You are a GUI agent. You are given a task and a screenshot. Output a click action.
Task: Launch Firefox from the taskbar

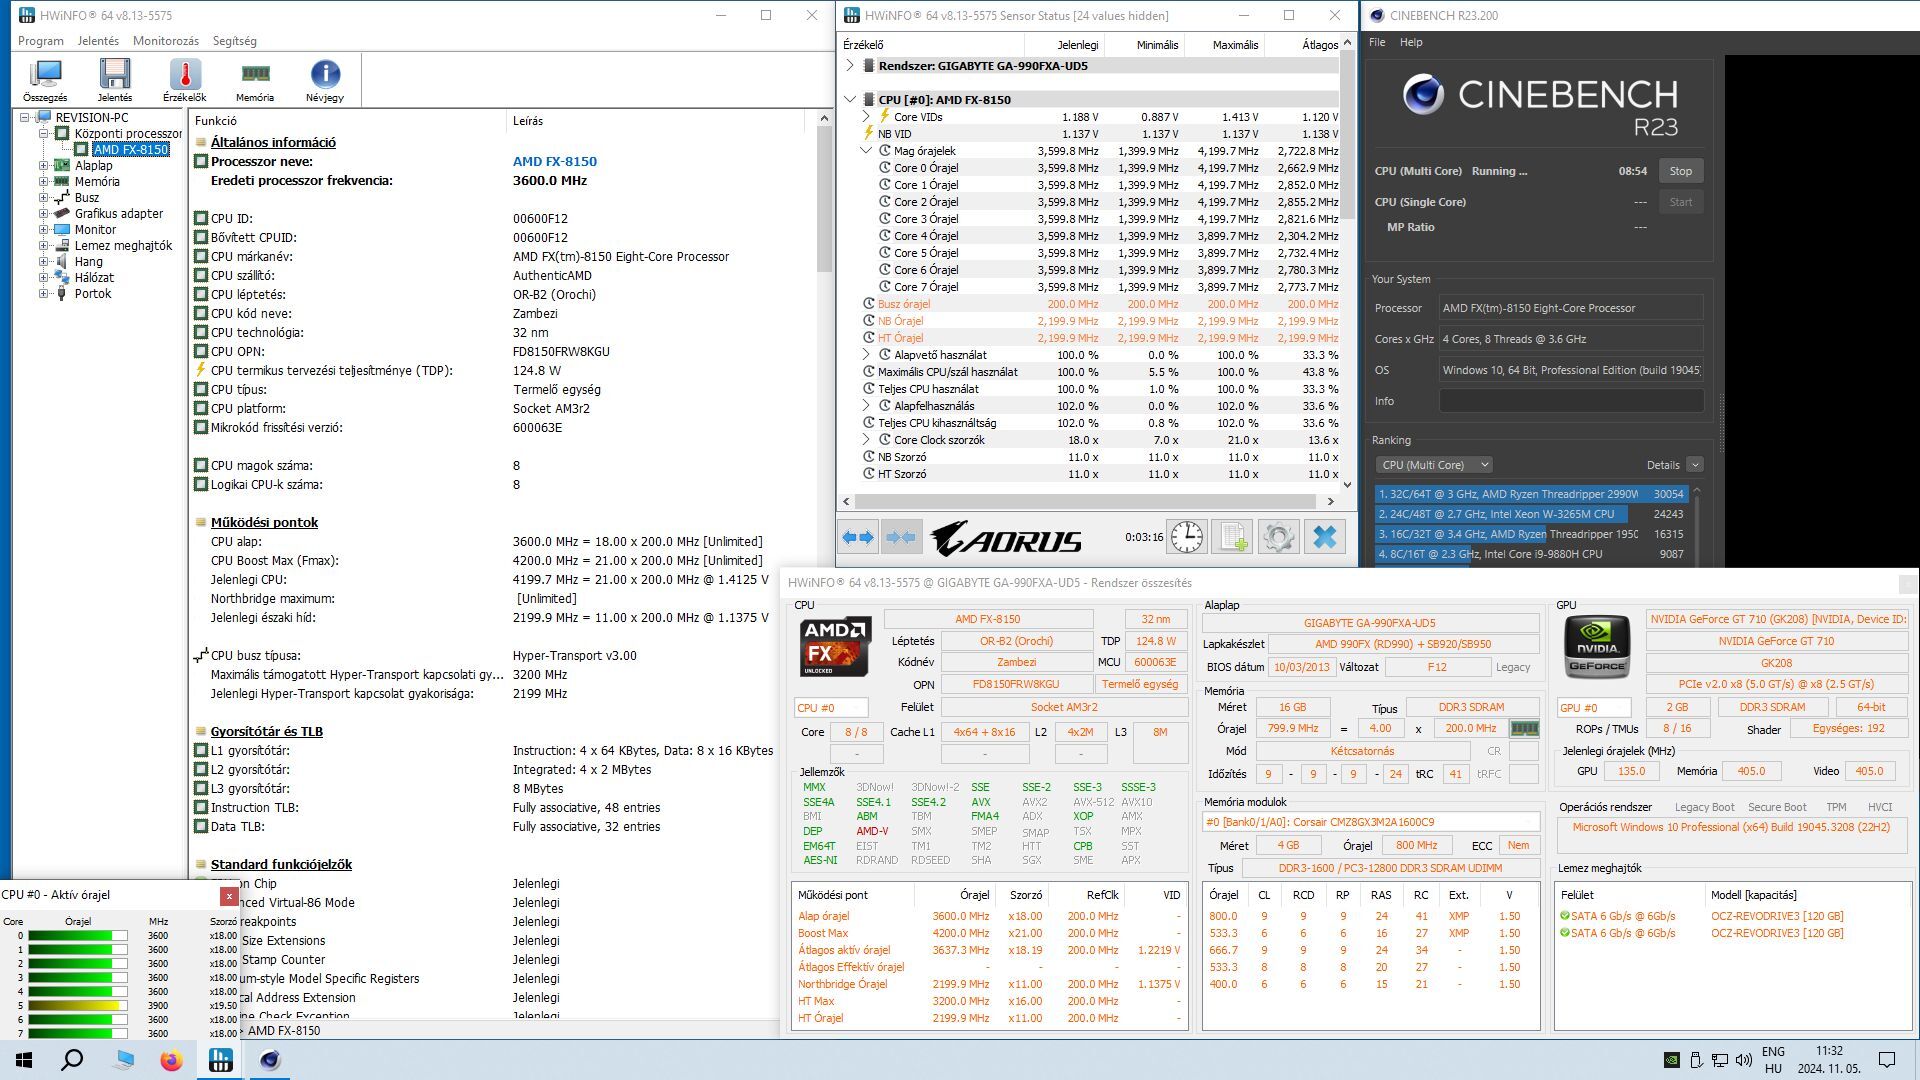tap(172, 1060)
